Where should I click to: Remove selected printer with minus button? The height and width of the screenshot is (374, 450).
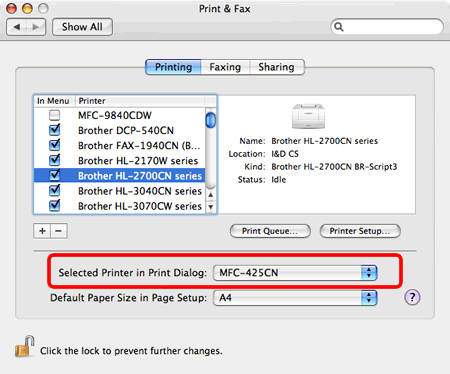point(59,231)
